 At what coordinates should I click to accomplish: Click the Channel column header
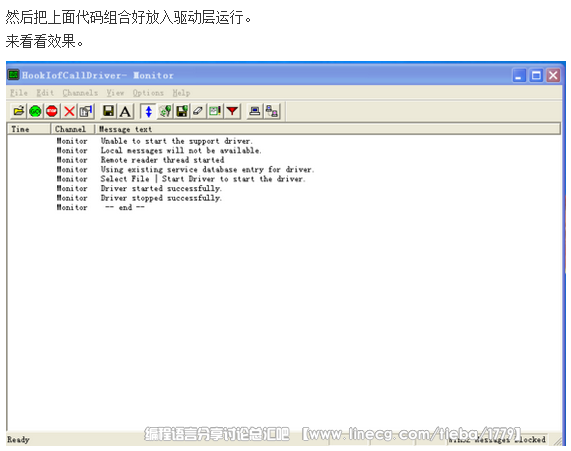pos(73,129)
